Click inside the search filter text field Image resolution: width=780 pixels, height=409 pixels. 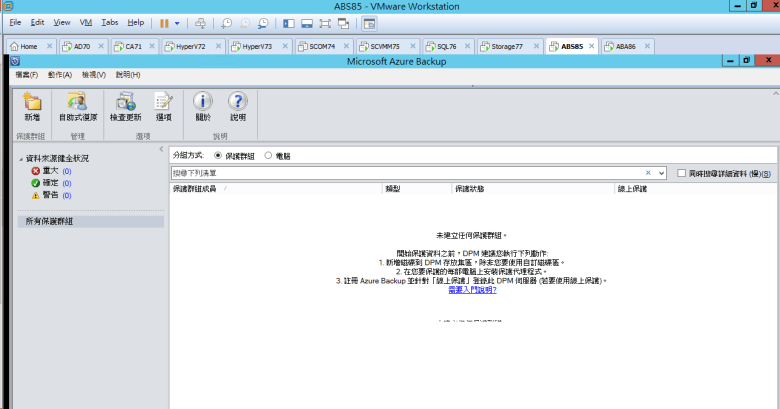pyautogui.click(x=400, y=173)
